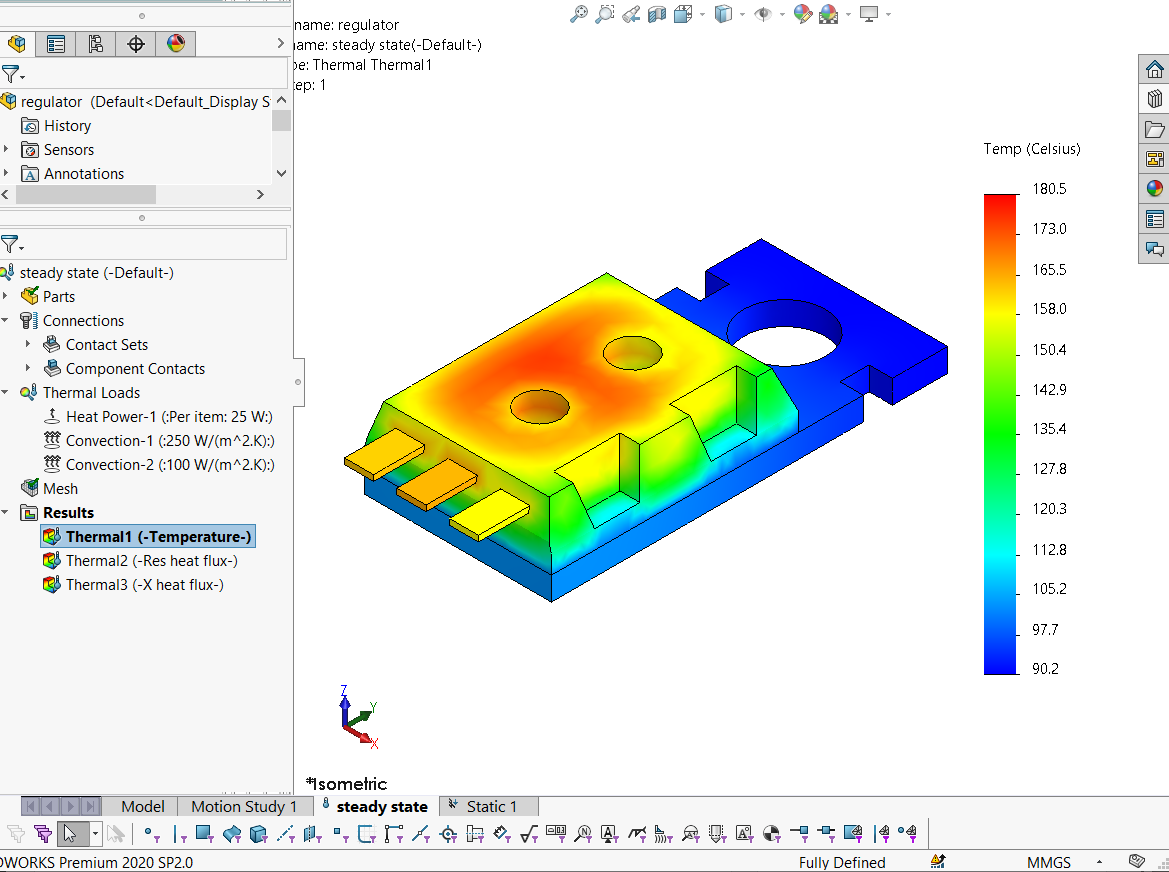The height and width of the screenshot is (872, 1169).
Task: Select Thermal2 Res heat flux result
Action: click(151, 561)
